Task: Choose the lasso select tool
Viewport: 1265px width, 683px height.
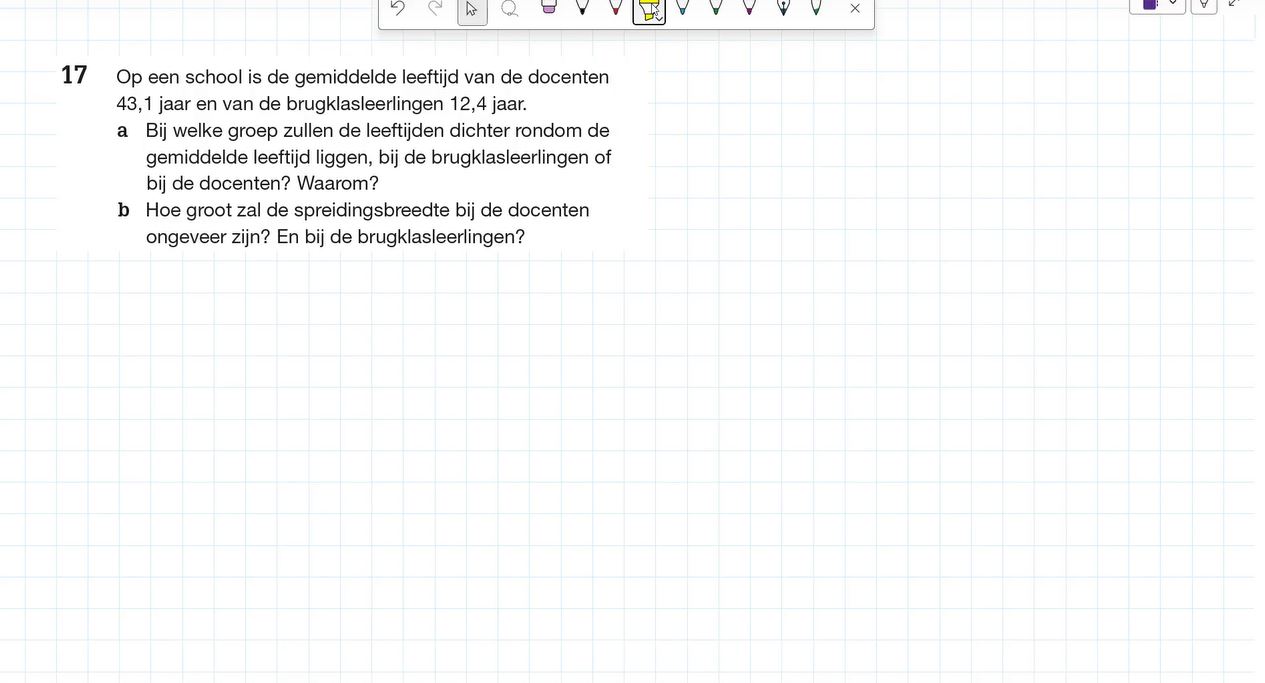Action: [509, 8]
